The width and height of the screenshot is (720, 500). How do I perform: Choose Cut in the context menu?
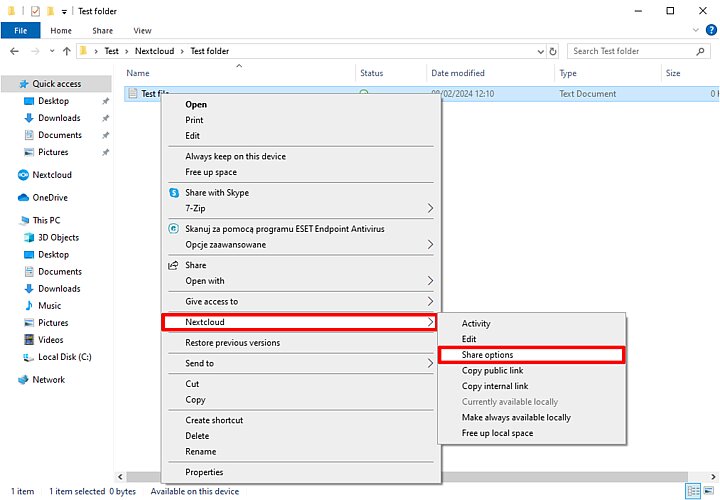(x=301, y=384)
